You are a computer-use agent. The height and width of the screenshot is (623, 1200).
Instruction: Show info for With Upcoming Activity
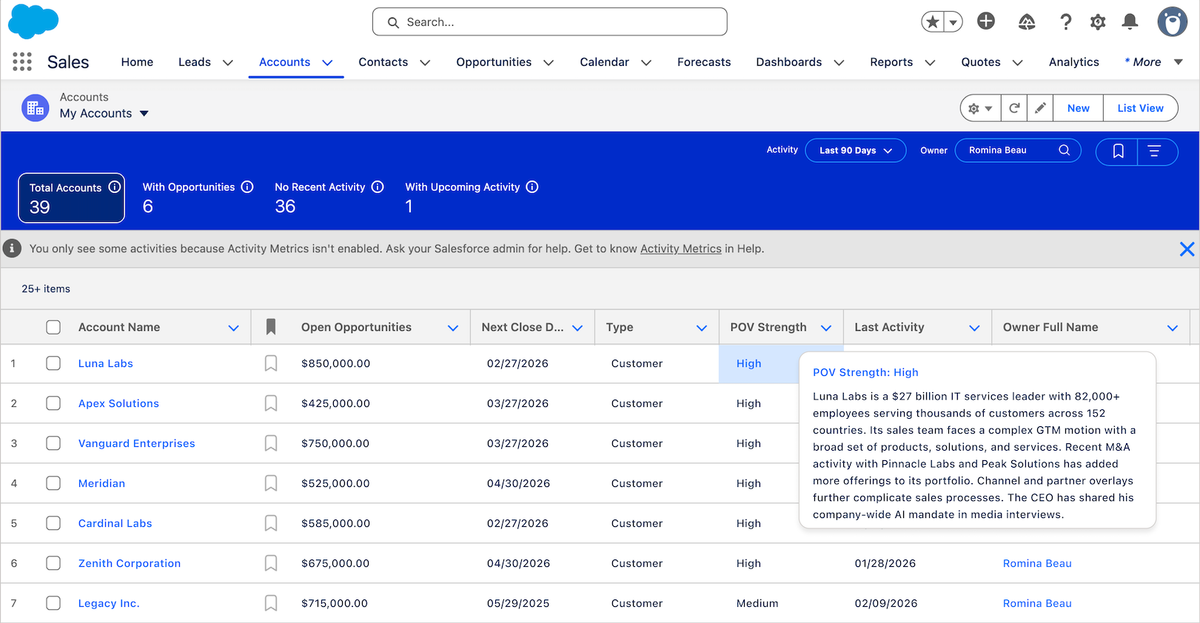(532, 187)
